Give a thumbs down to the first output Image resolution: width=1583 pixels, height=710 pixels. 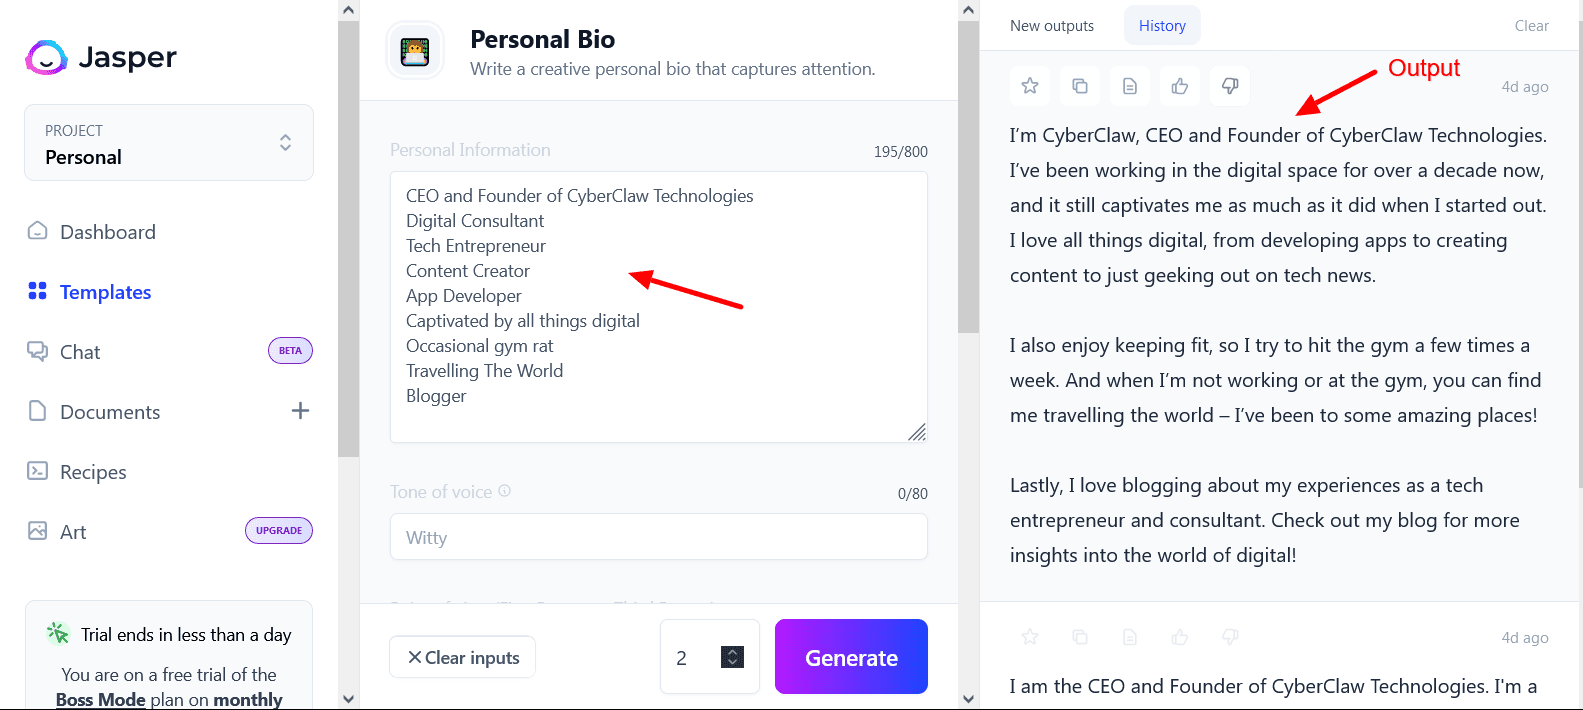(x=1230, y=86)
